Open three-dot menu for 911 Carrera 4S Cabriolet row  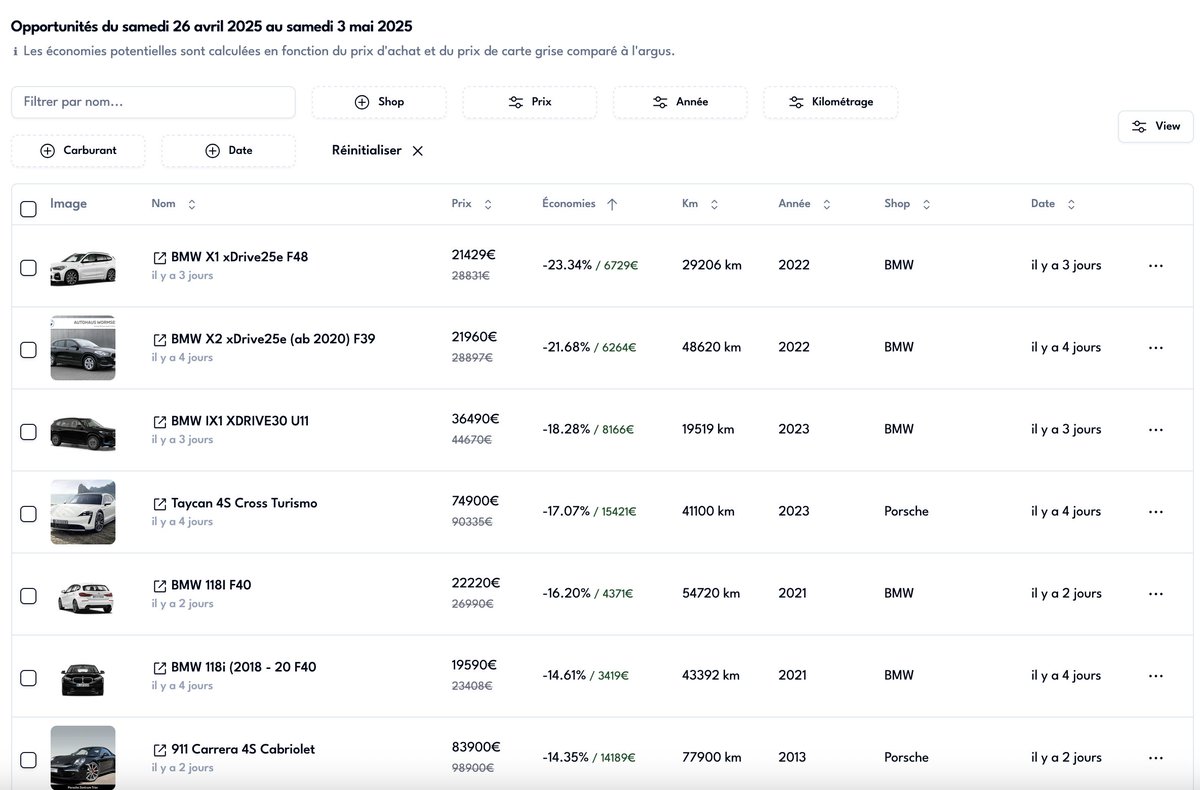tap(1156, 758)
